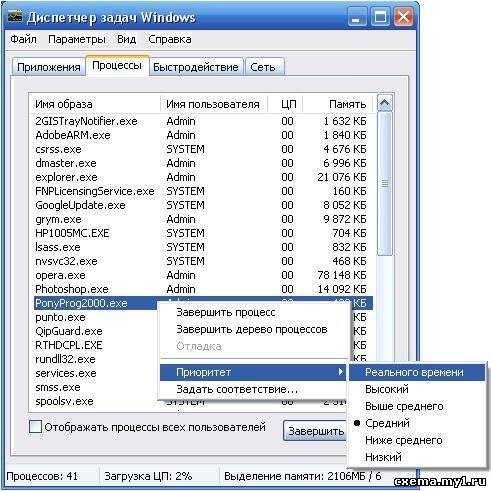Screen dimensions: 491x491
Task: Choose Завершить процесс in context menu
Action: coord(226,312)
